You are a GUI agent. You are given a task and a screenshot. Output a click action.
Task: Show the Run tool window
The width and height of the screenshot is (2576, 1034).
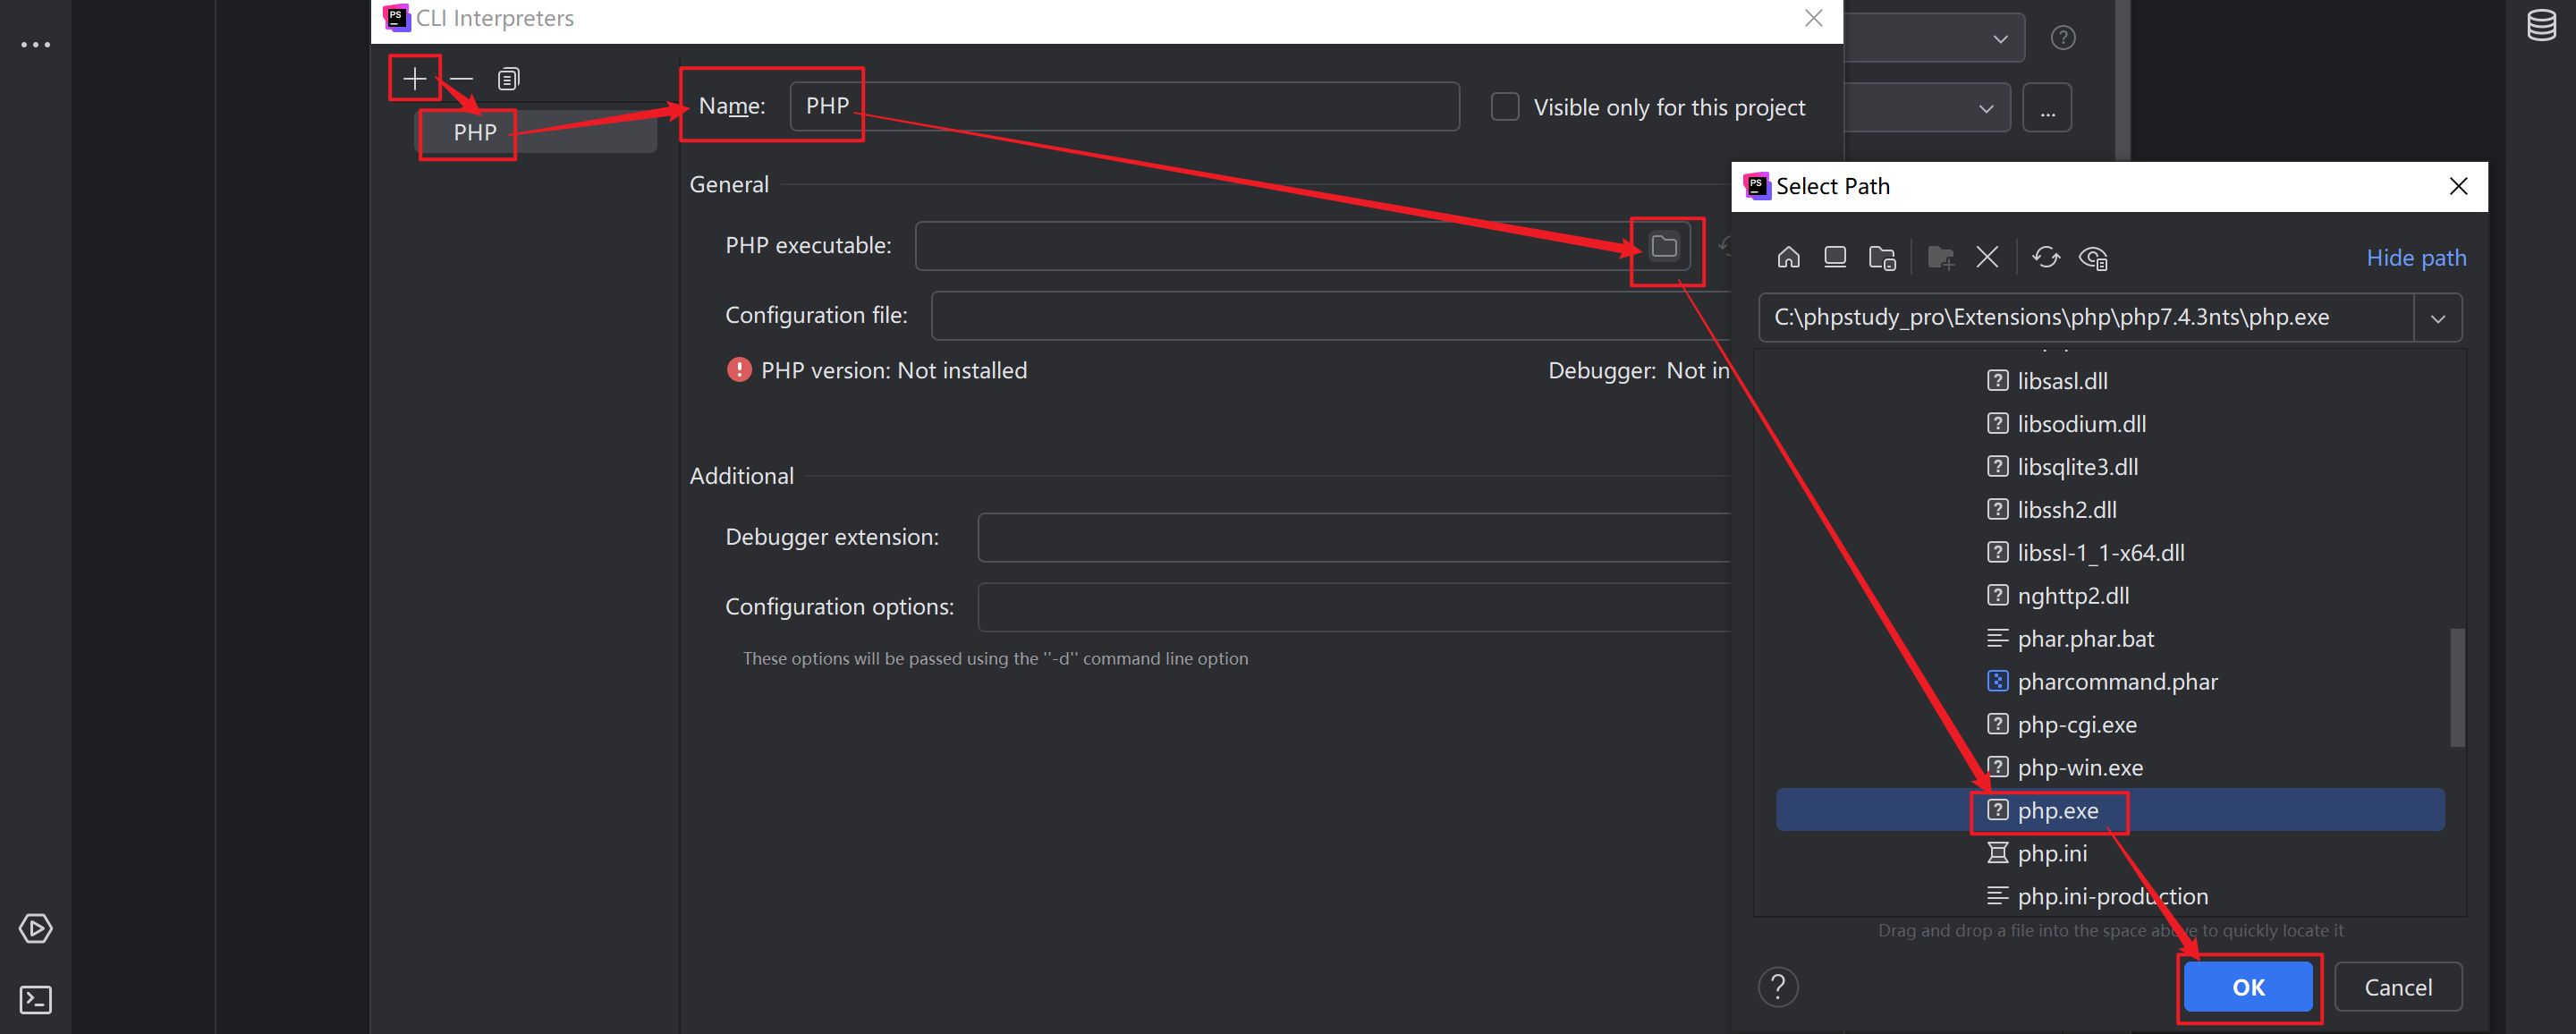[35, 928]
